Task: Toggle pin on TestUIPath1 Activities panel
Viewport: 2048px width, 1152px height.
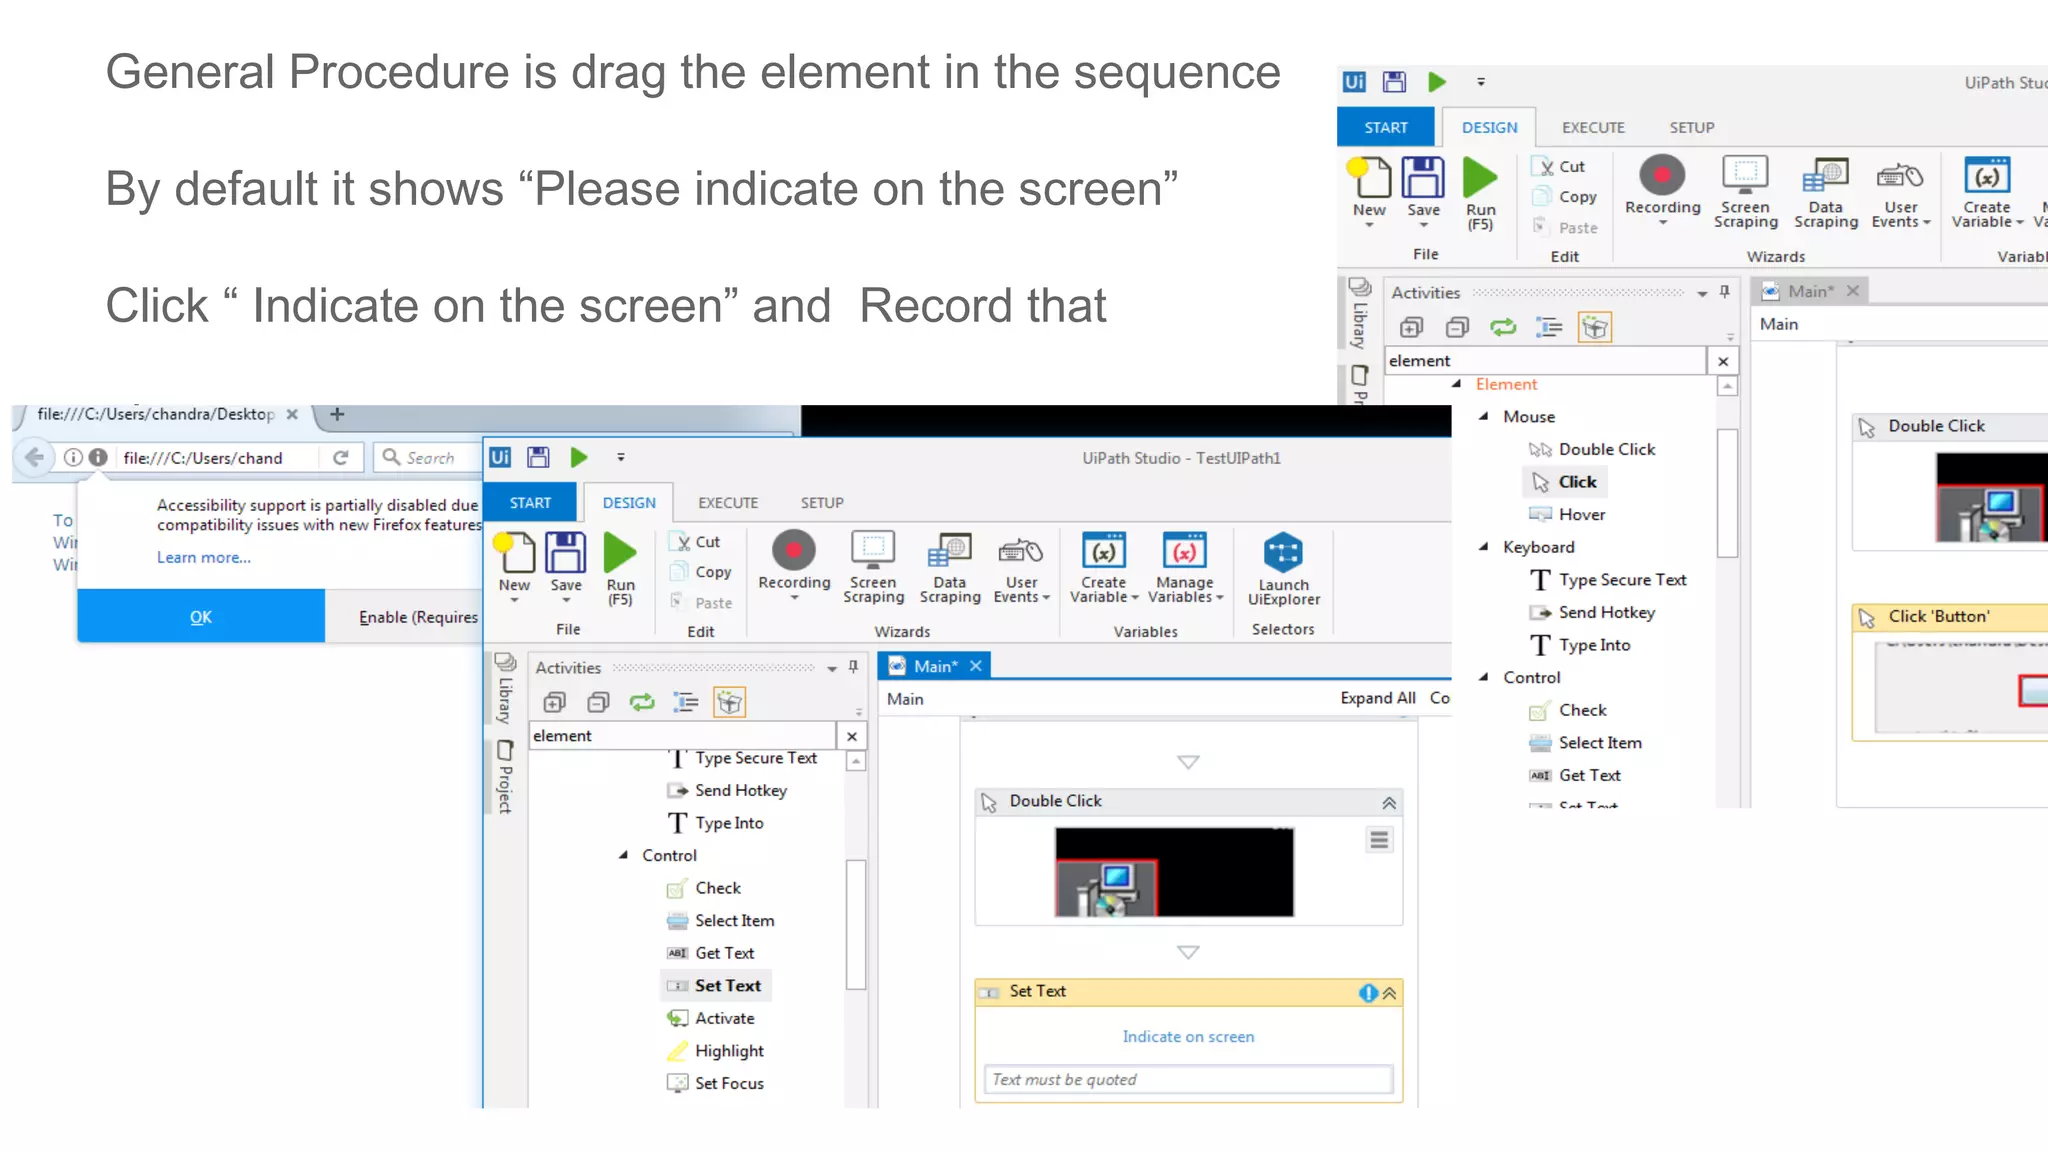Action: [x=853, y=667]
